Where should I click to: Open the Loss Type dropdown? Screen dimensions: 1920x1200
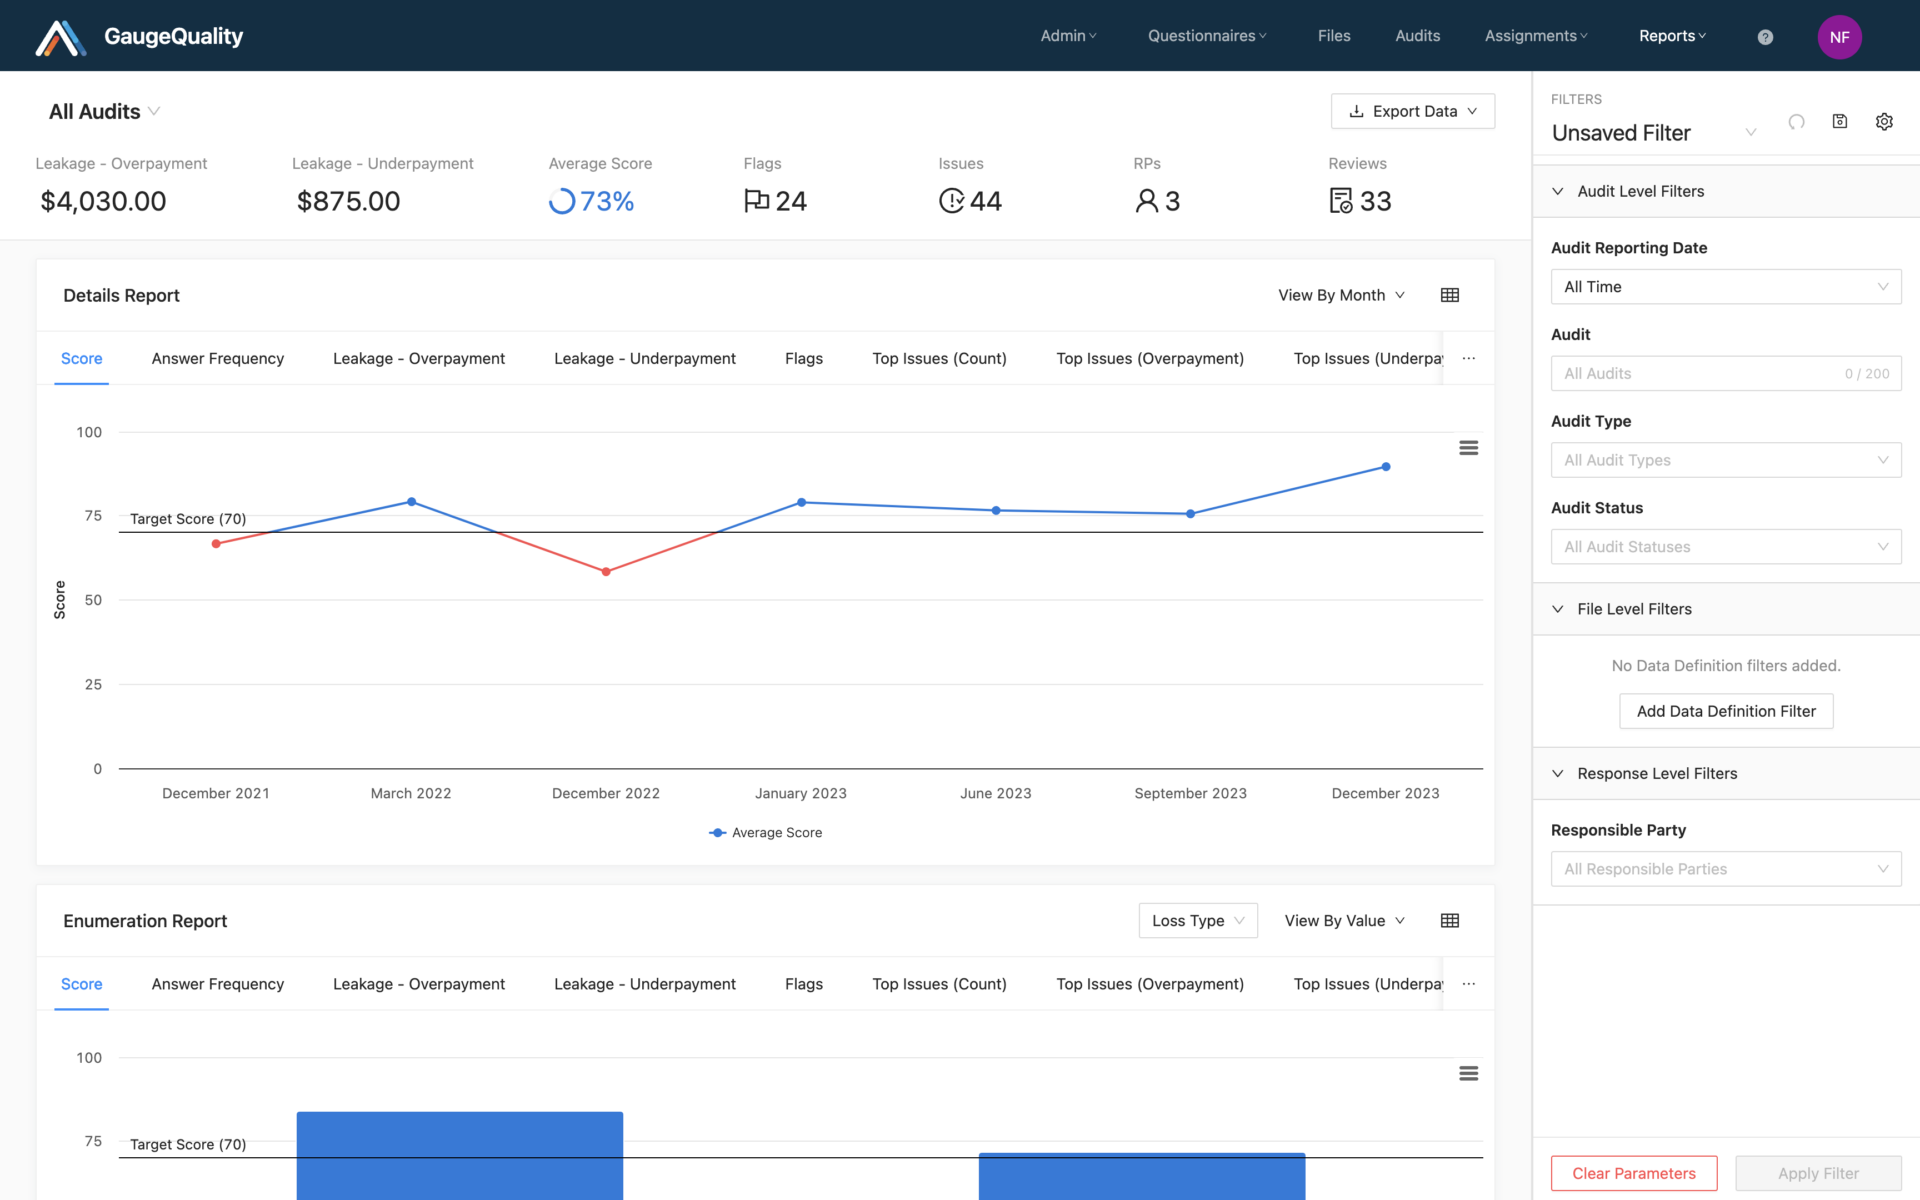click(x=1198, y=921)
